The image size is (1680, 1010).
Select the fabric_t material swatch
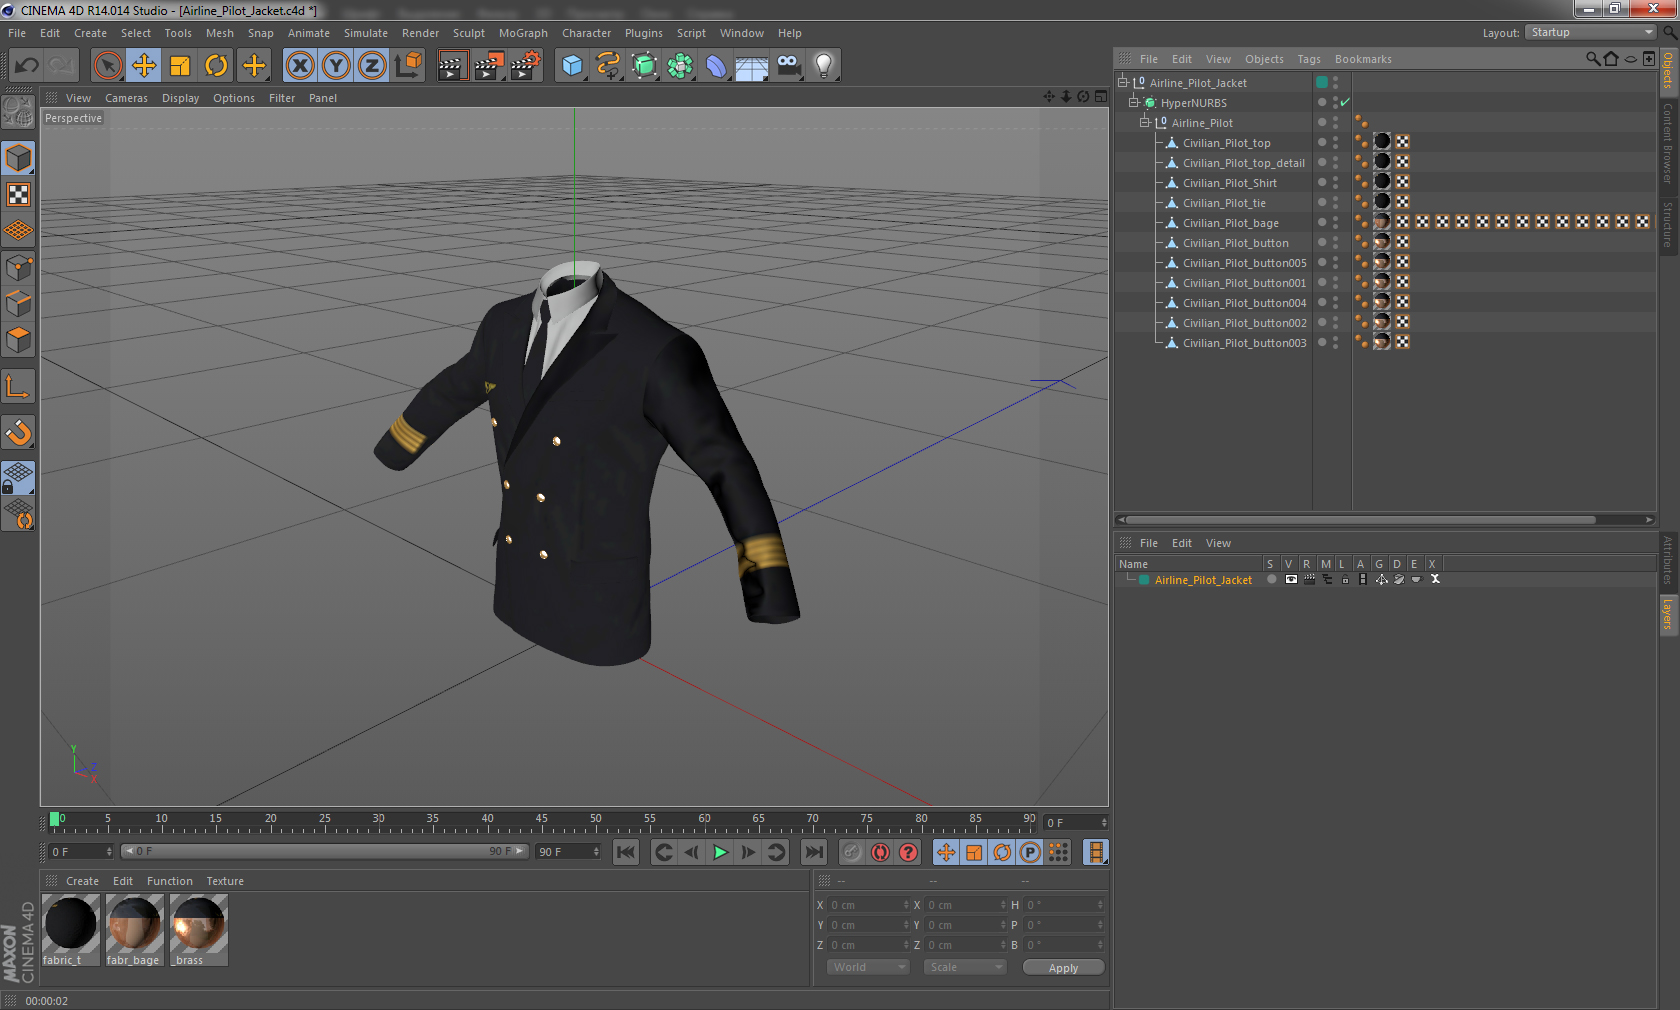[x=71, y=930]
